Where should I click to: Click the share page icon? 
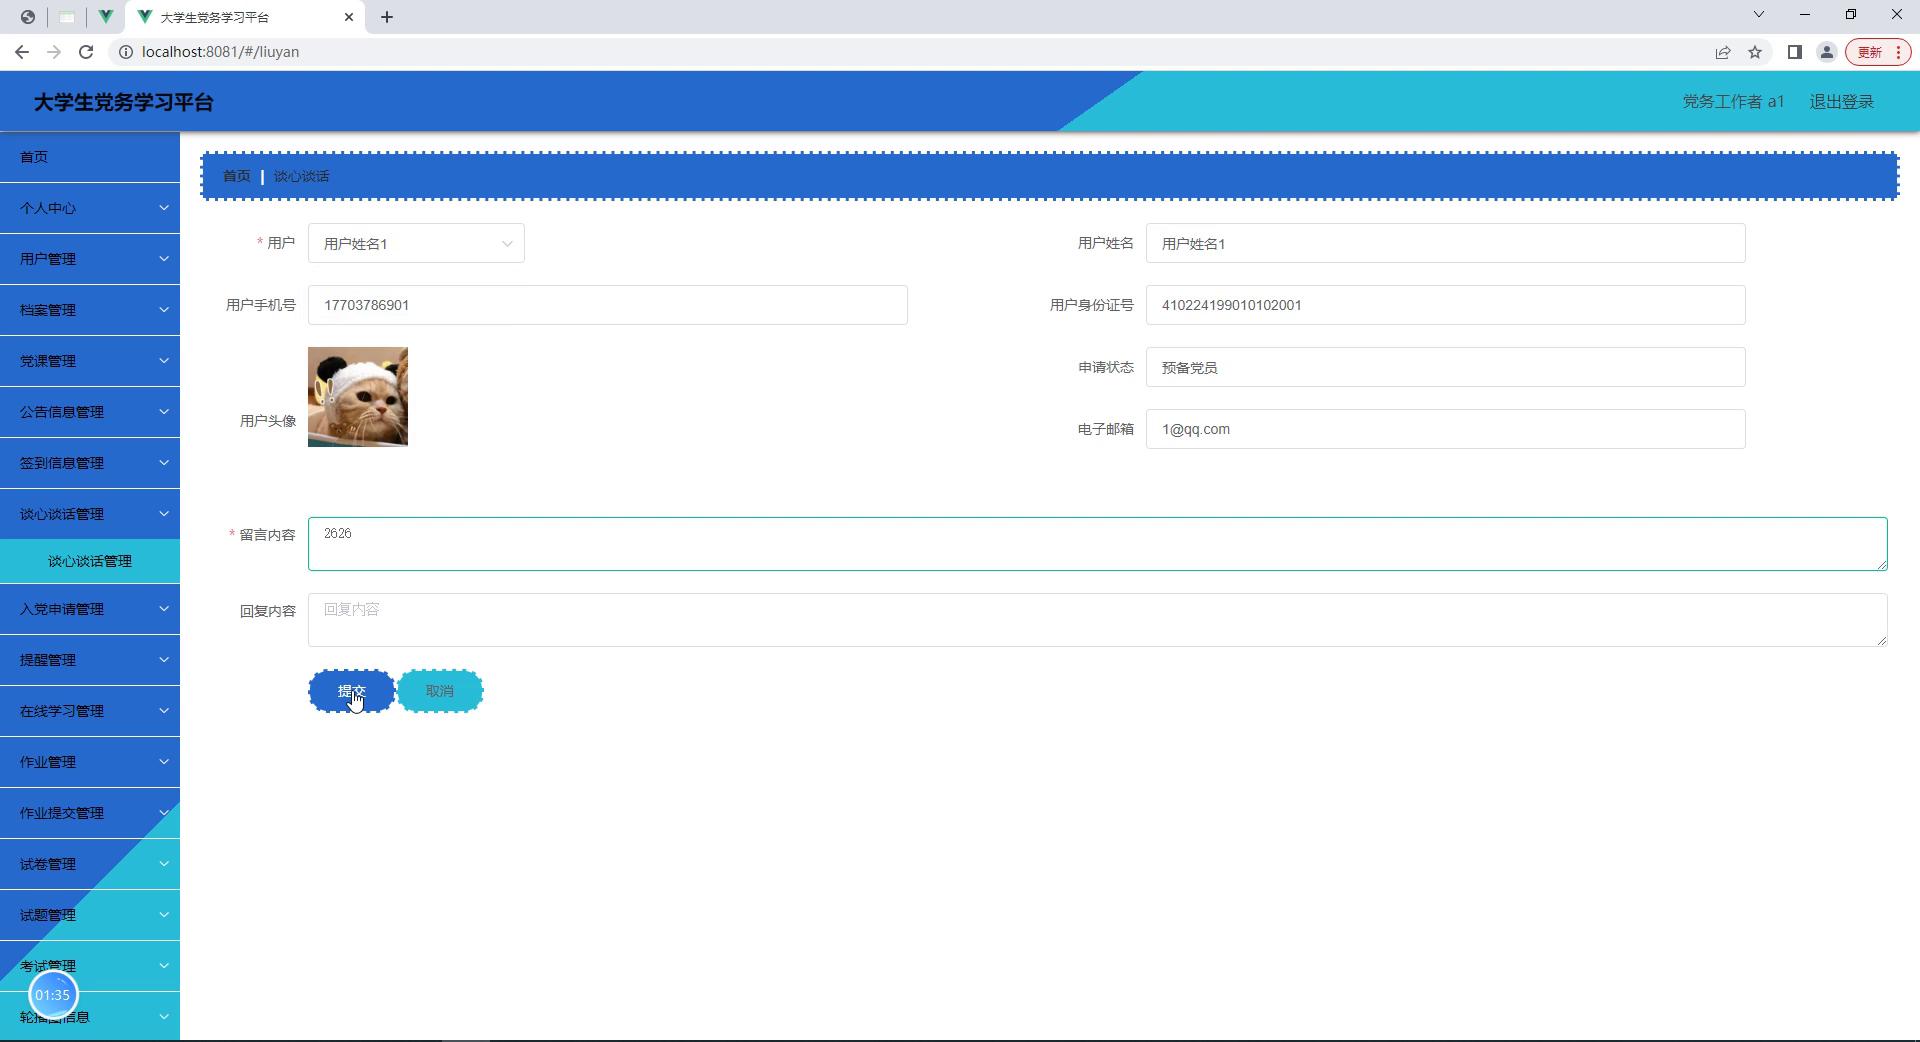point(1723,52)
